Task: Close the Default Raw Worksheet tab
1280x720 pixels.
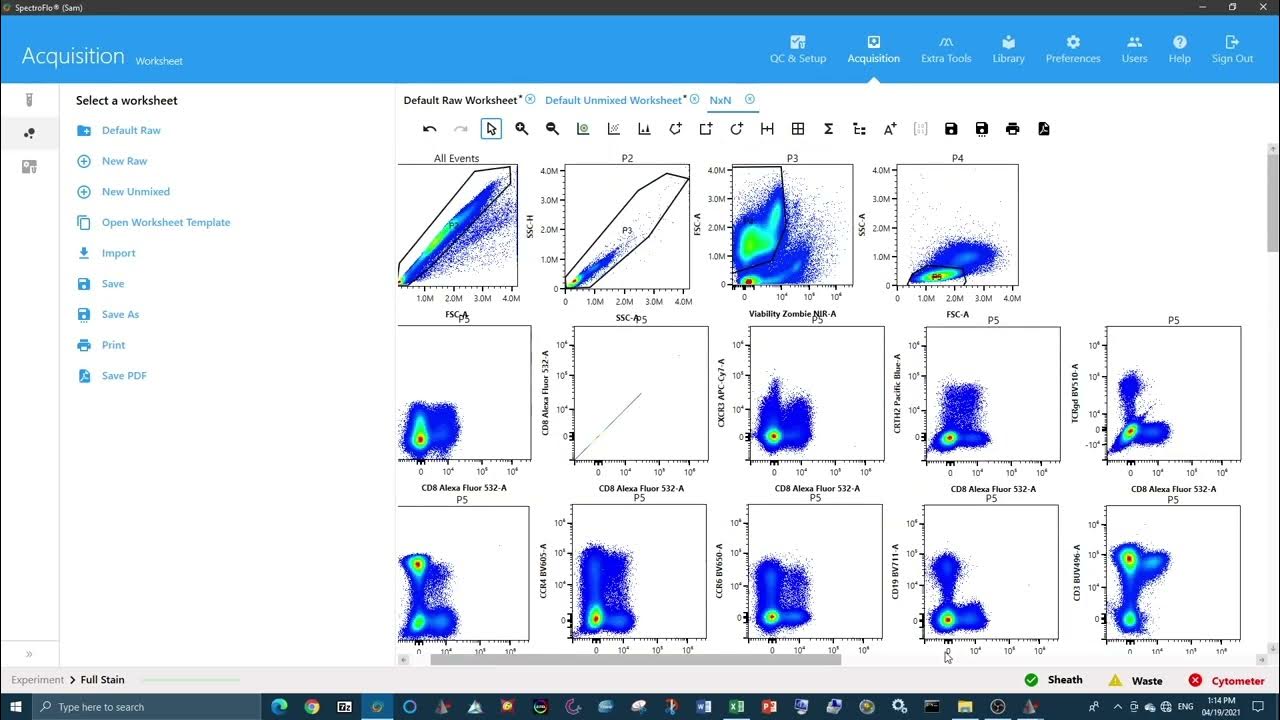Action: [x=530, y=99]
